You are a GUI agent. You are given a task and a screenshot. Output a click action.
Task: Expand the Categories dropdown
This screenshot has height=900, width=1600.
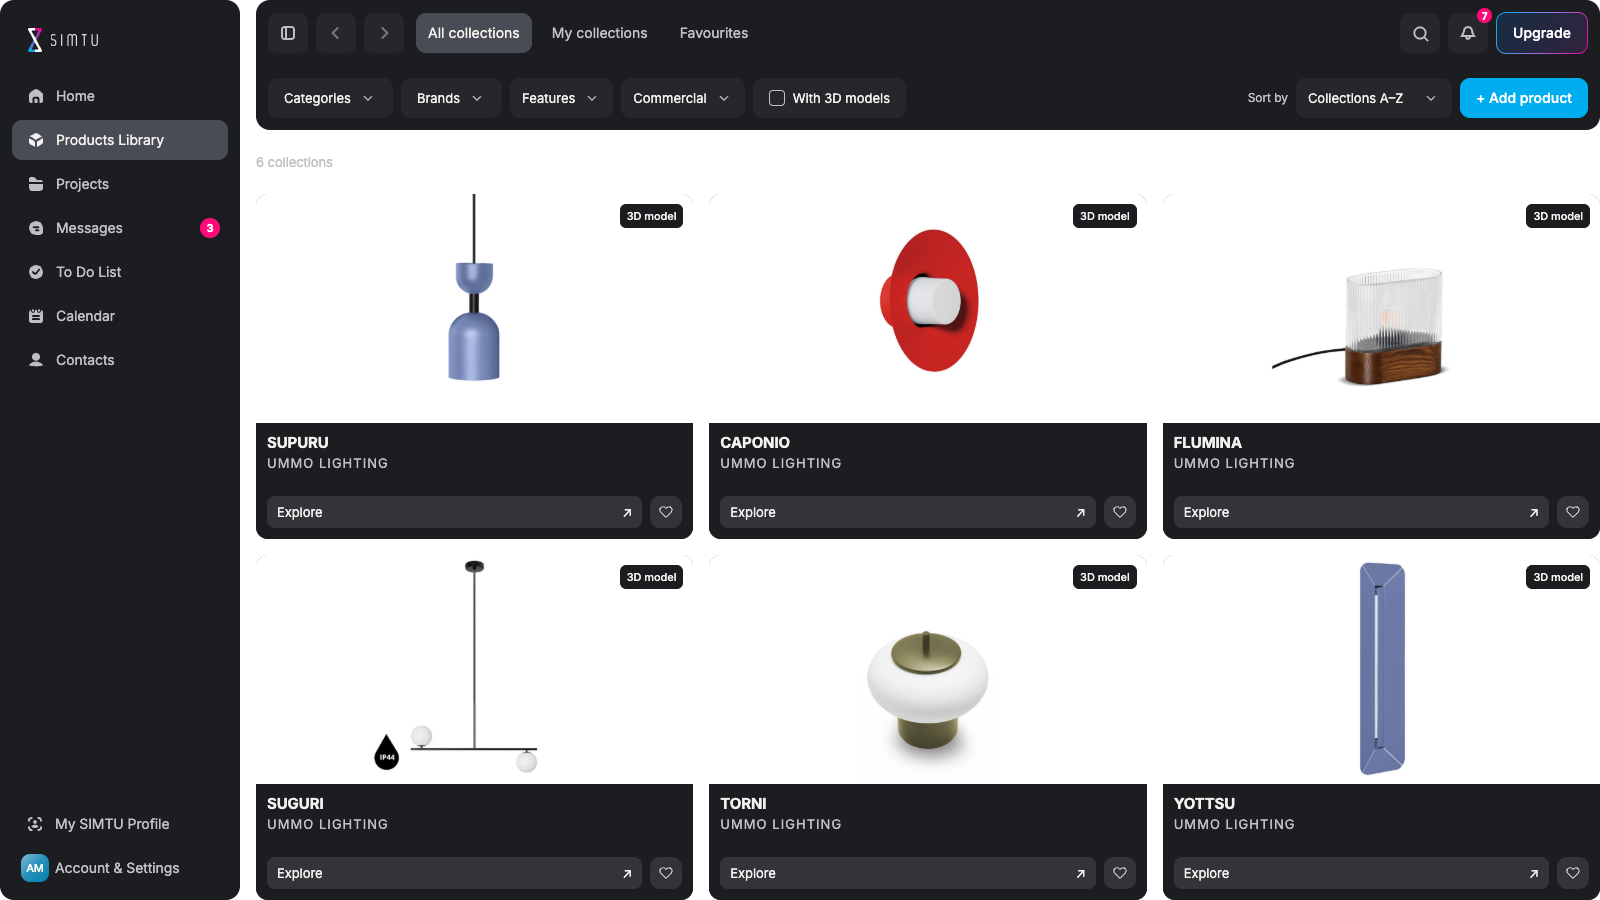(x=330, y=98)
